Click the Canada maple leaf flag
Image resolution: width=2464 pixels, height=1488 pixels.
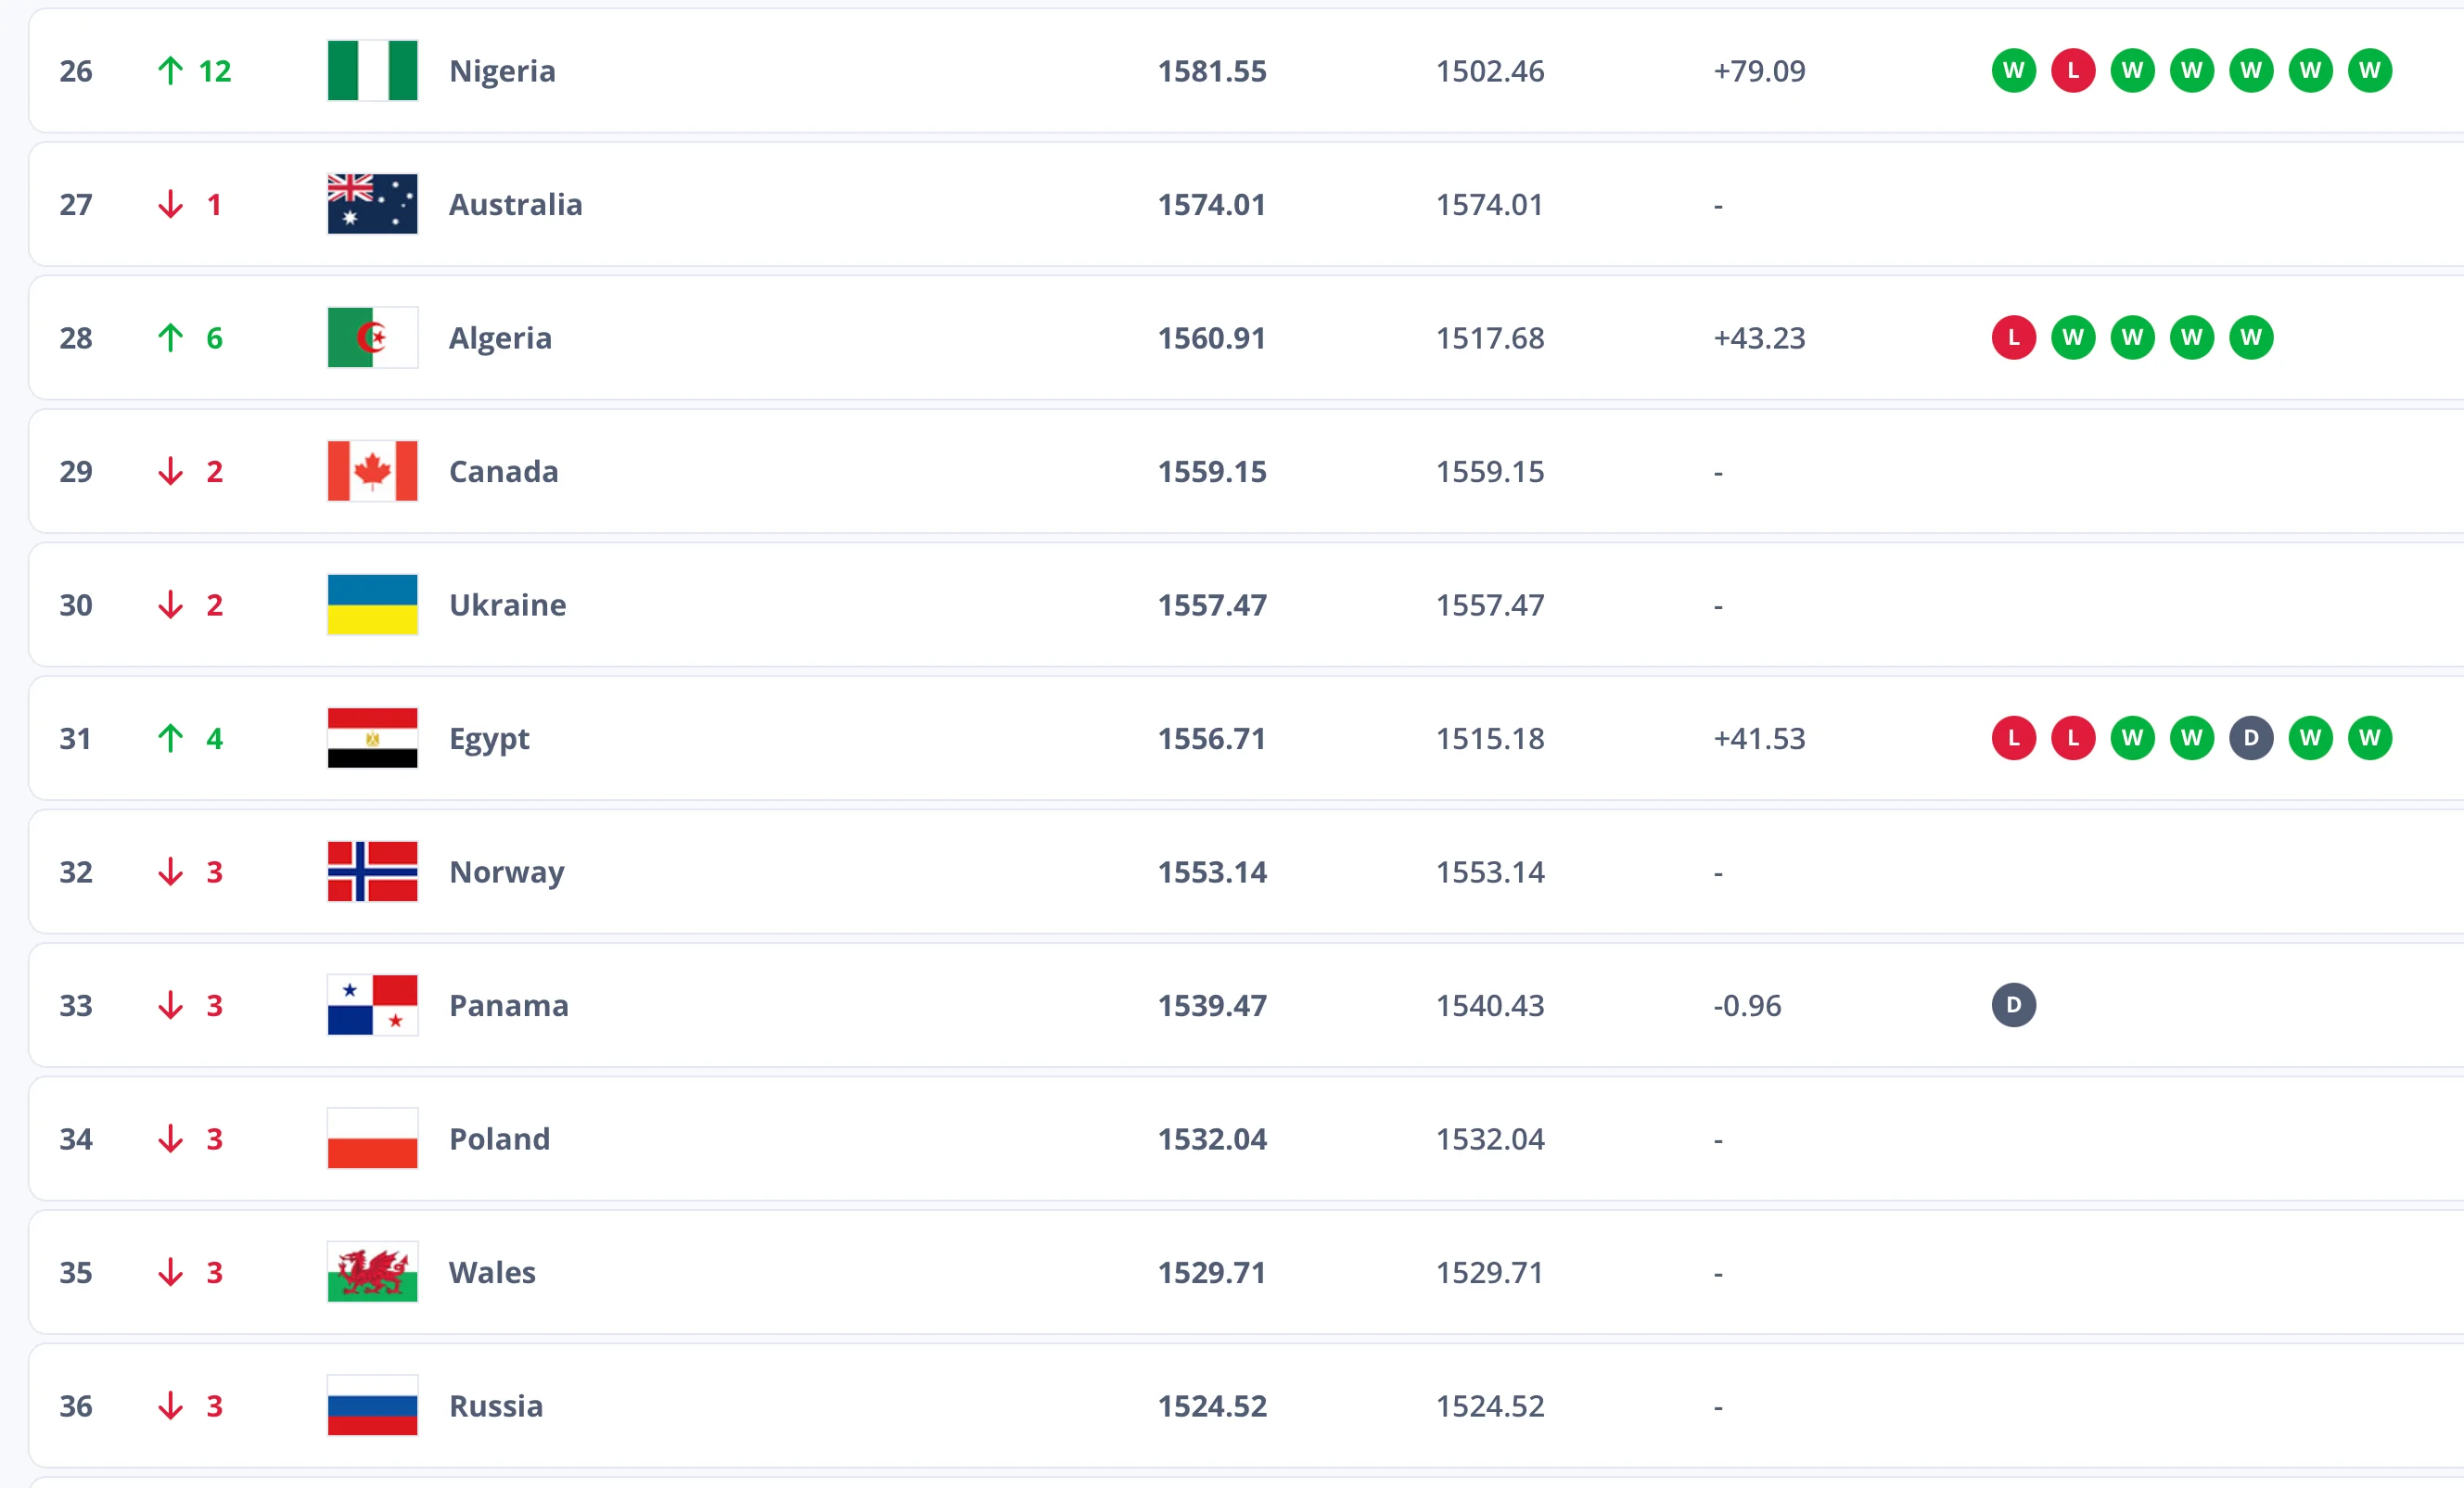point(372,471)
